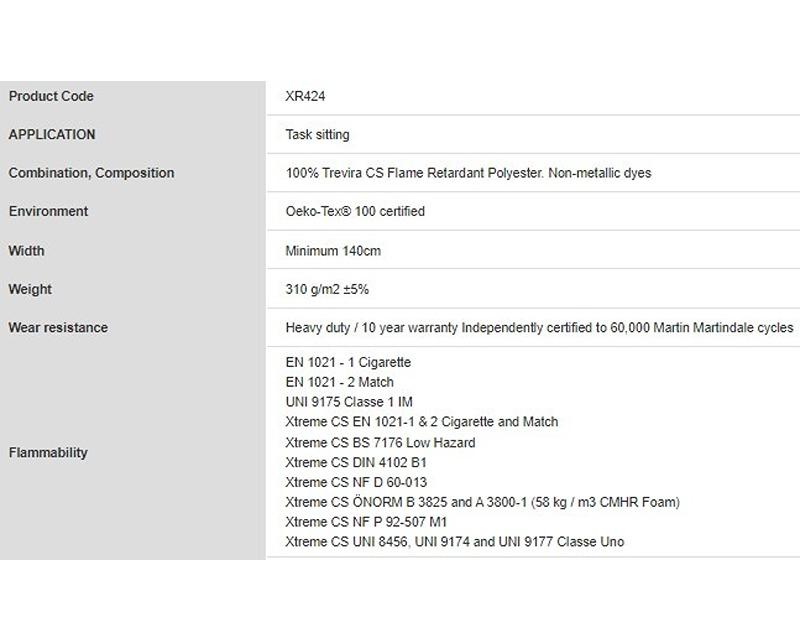This screenshot has height=640, width=800.
Task: Select the XR424 product code value
Action: (x=305, y=96)
